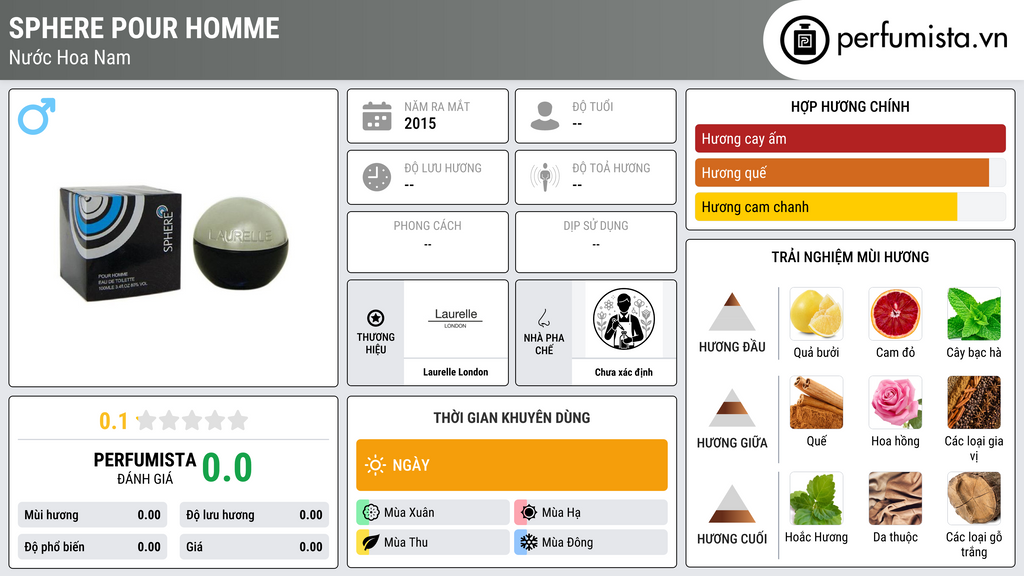The width and height of the screenshot is (1024, 576).
Task: Click the perfumista.vn logo icon
Action: click(x=804, y=40)
